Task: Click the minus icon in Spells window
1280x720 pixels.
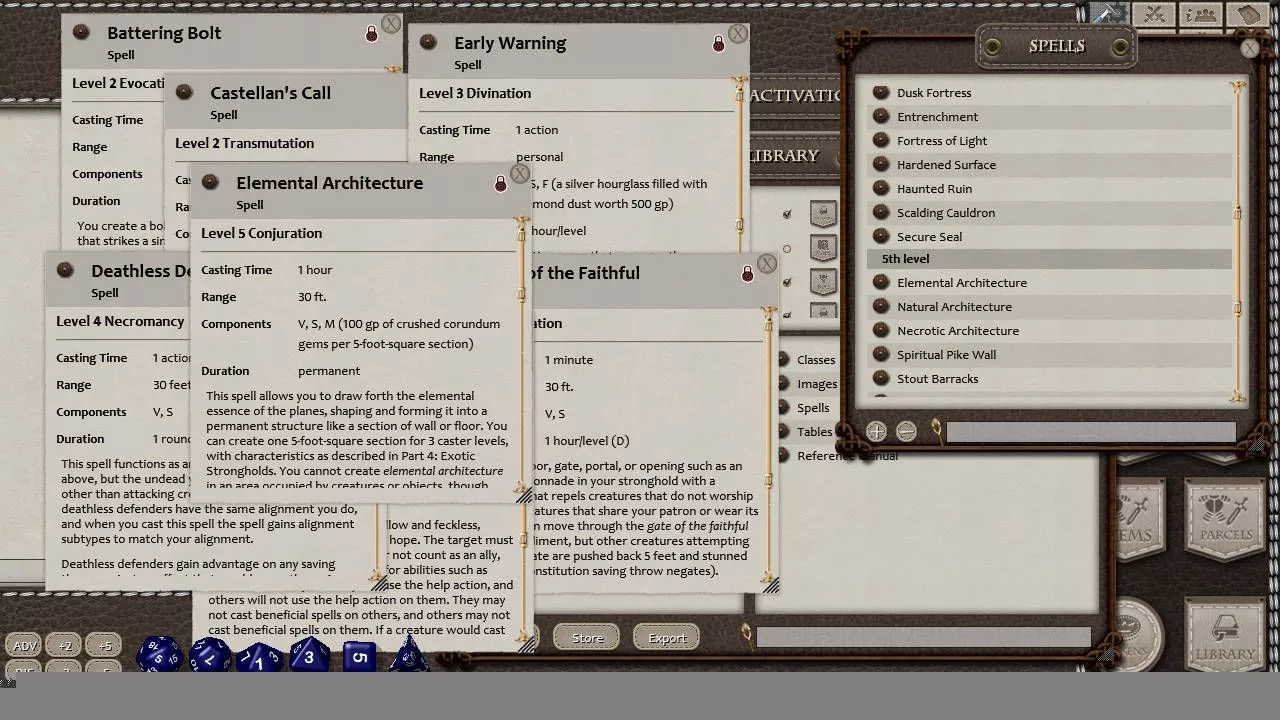Action: 906,432
